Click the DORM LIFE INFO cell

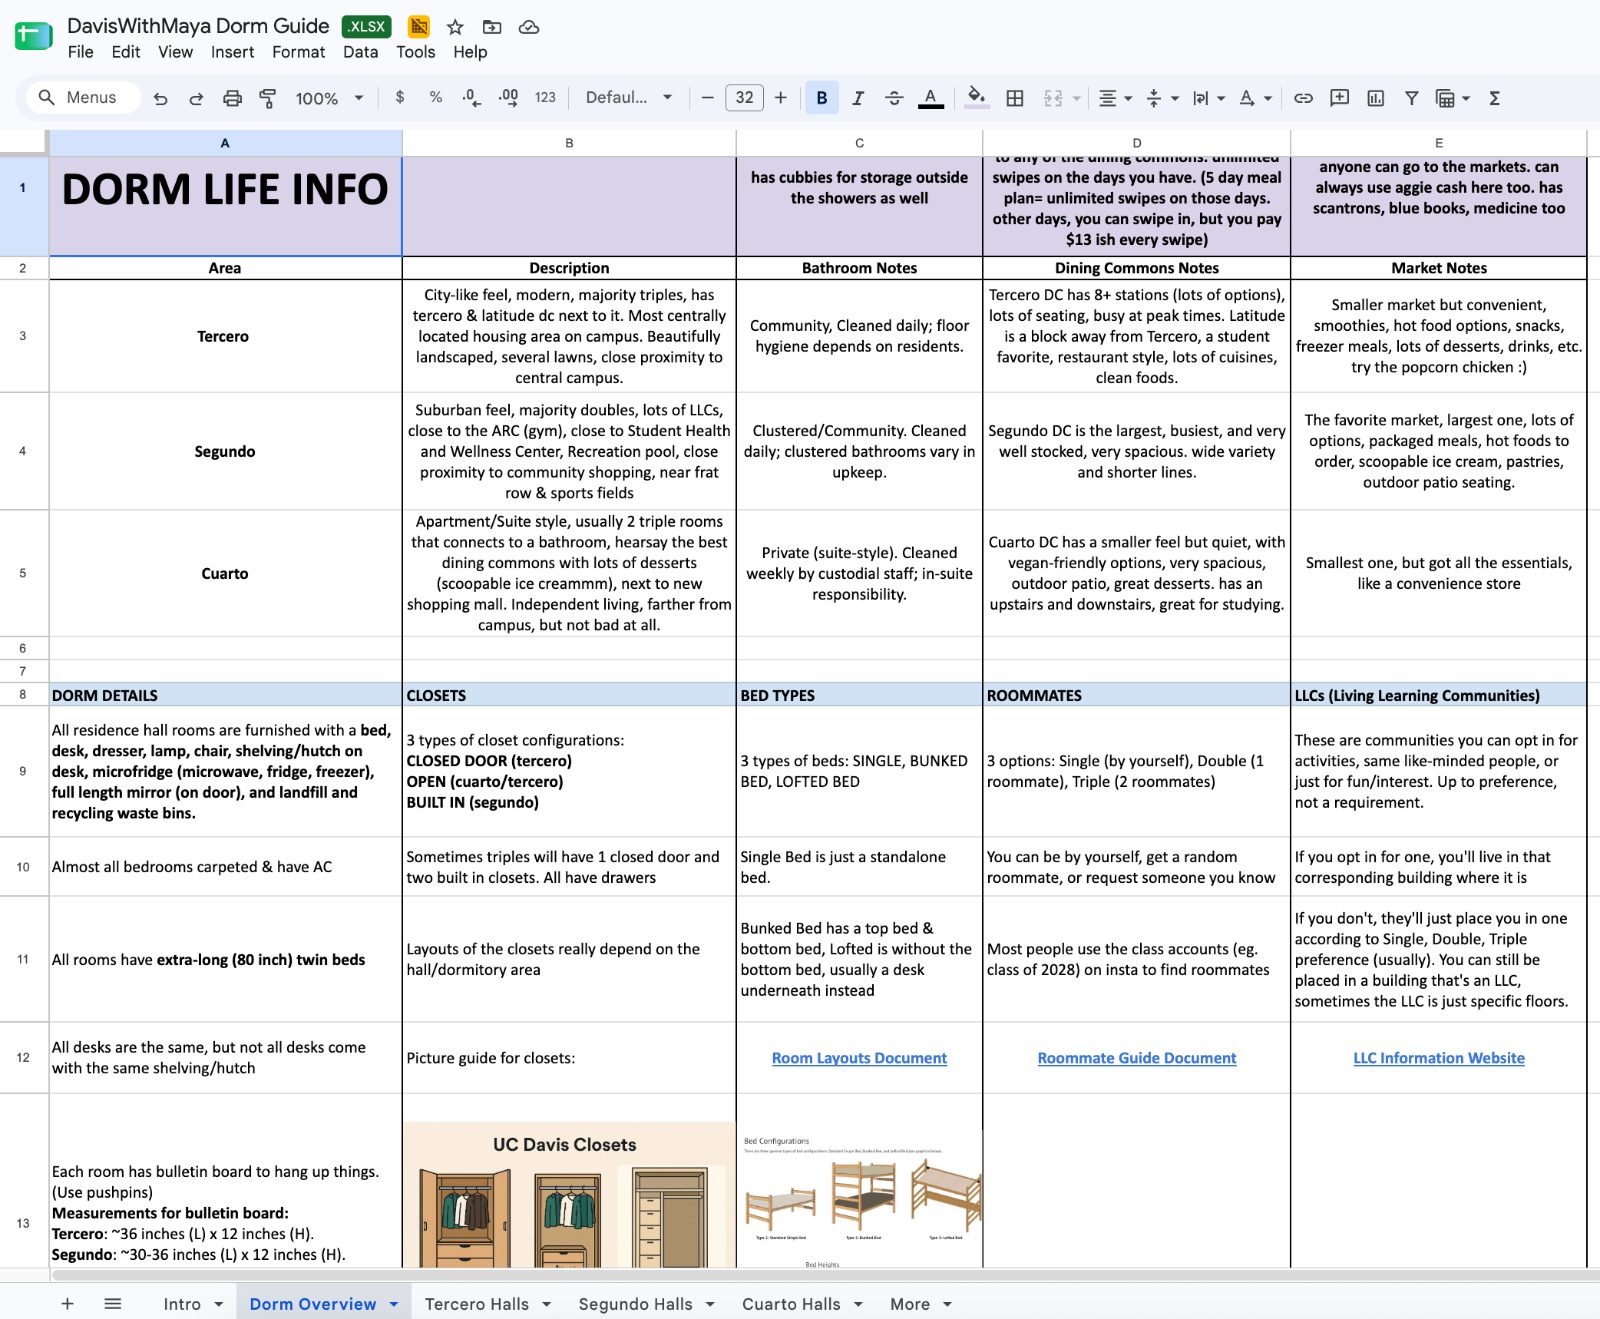(x=225, y=206)
